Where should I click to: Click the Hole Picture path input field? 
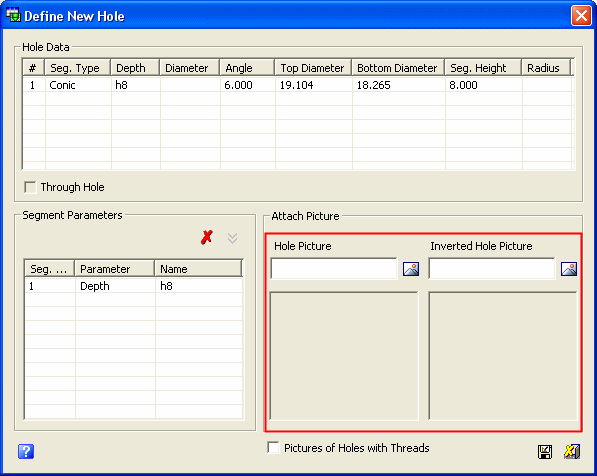[x=334, y=268]
